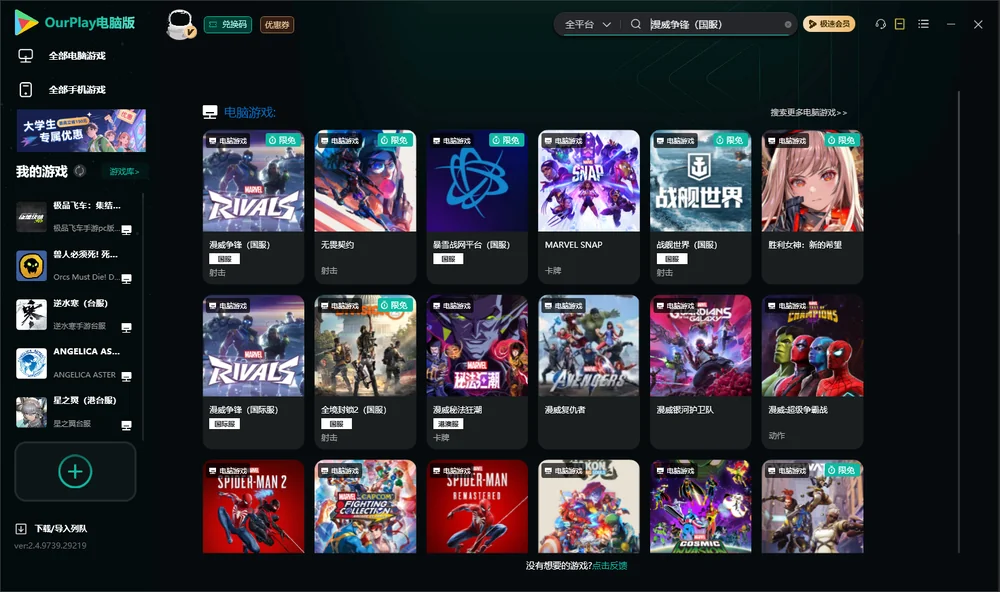The height and width of the screenshot is (592, 1000).
Task: Click 港澳服 tag under 漫威秘法狂潮
Action: [x=448, y=424]
